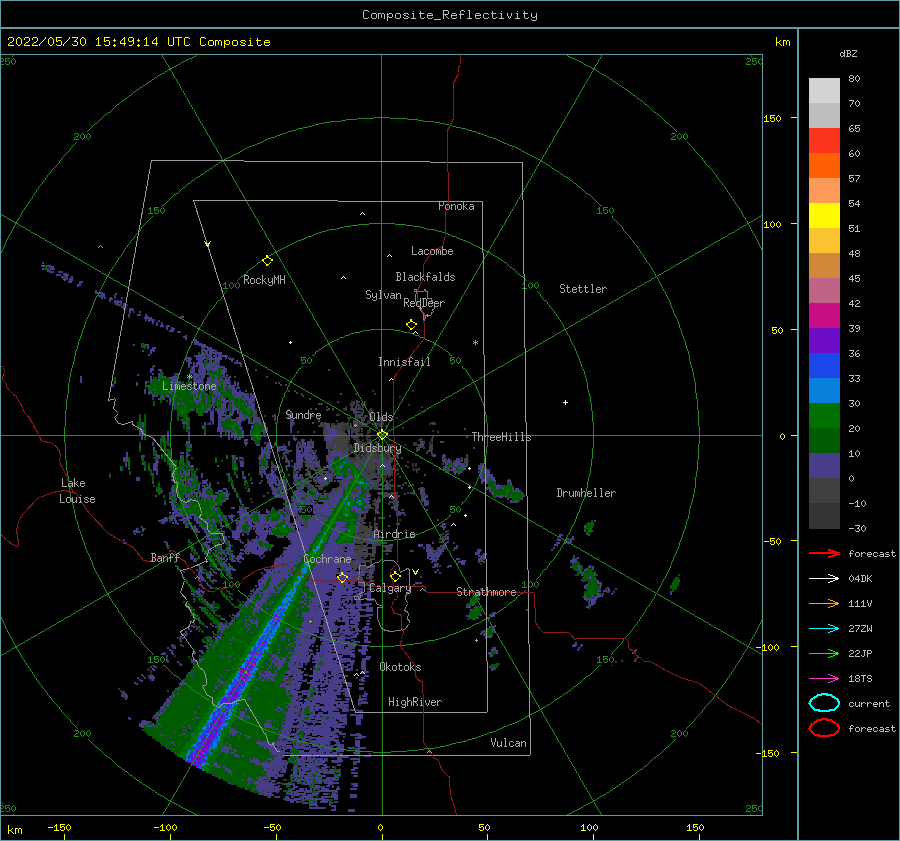
Task: Select the yellow diamond marker under Cochrane
Action: click(342, 577)
